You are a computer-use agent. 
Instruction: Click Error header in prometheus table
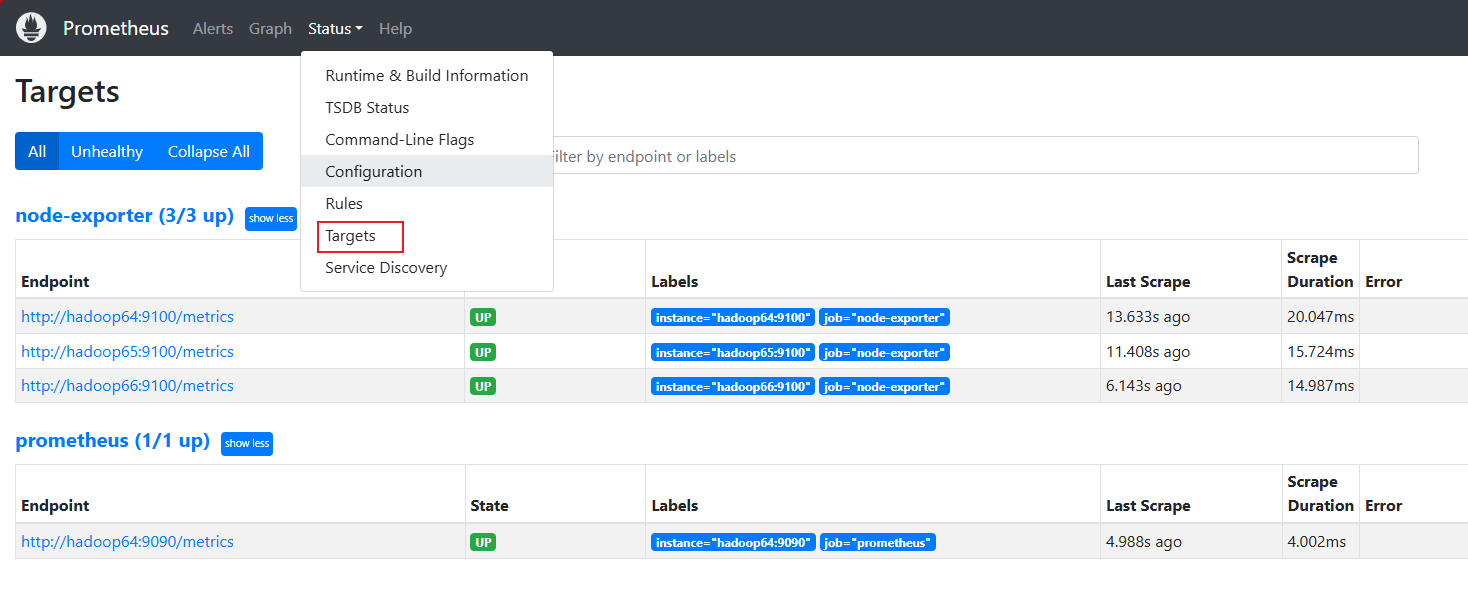click(1384, 506)
